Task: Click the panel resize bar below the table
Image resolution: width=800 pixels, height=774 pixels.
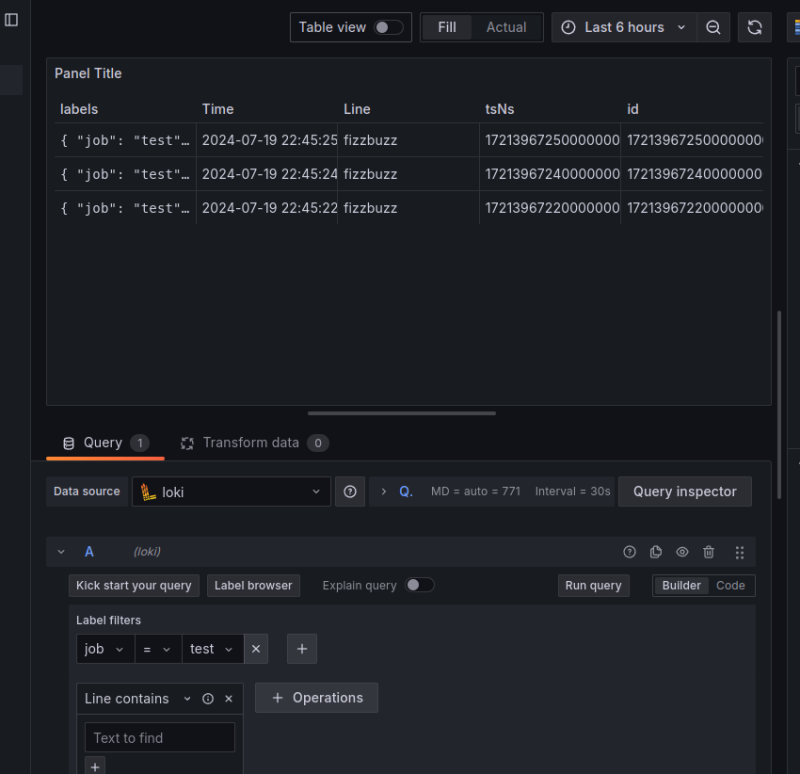Action: click(401, 413)
